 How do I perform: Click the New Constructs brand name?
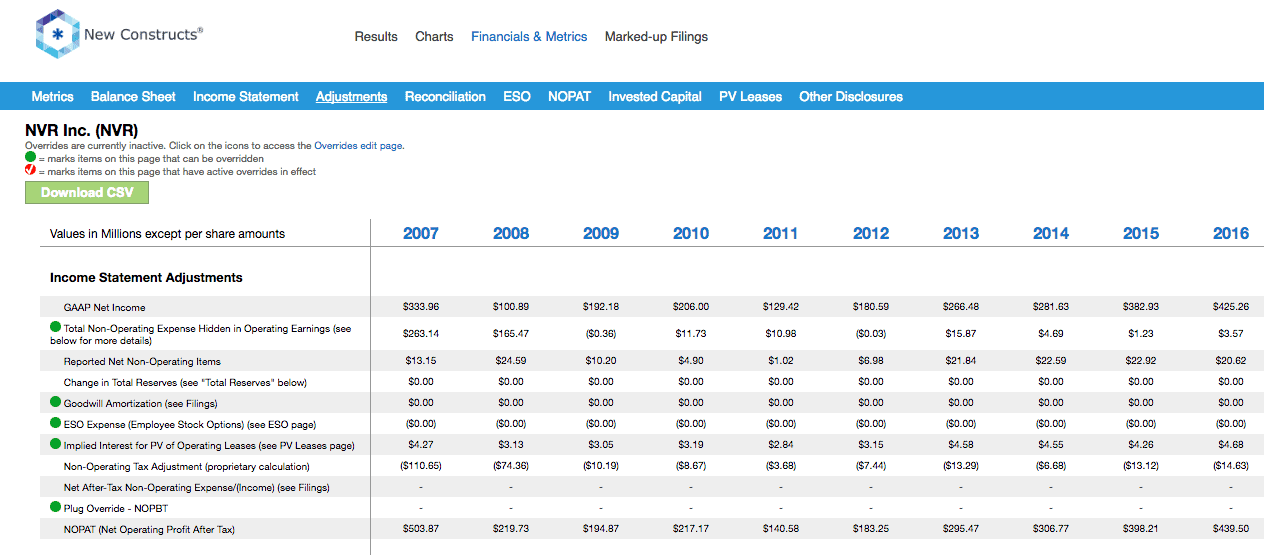pos(143,34)
